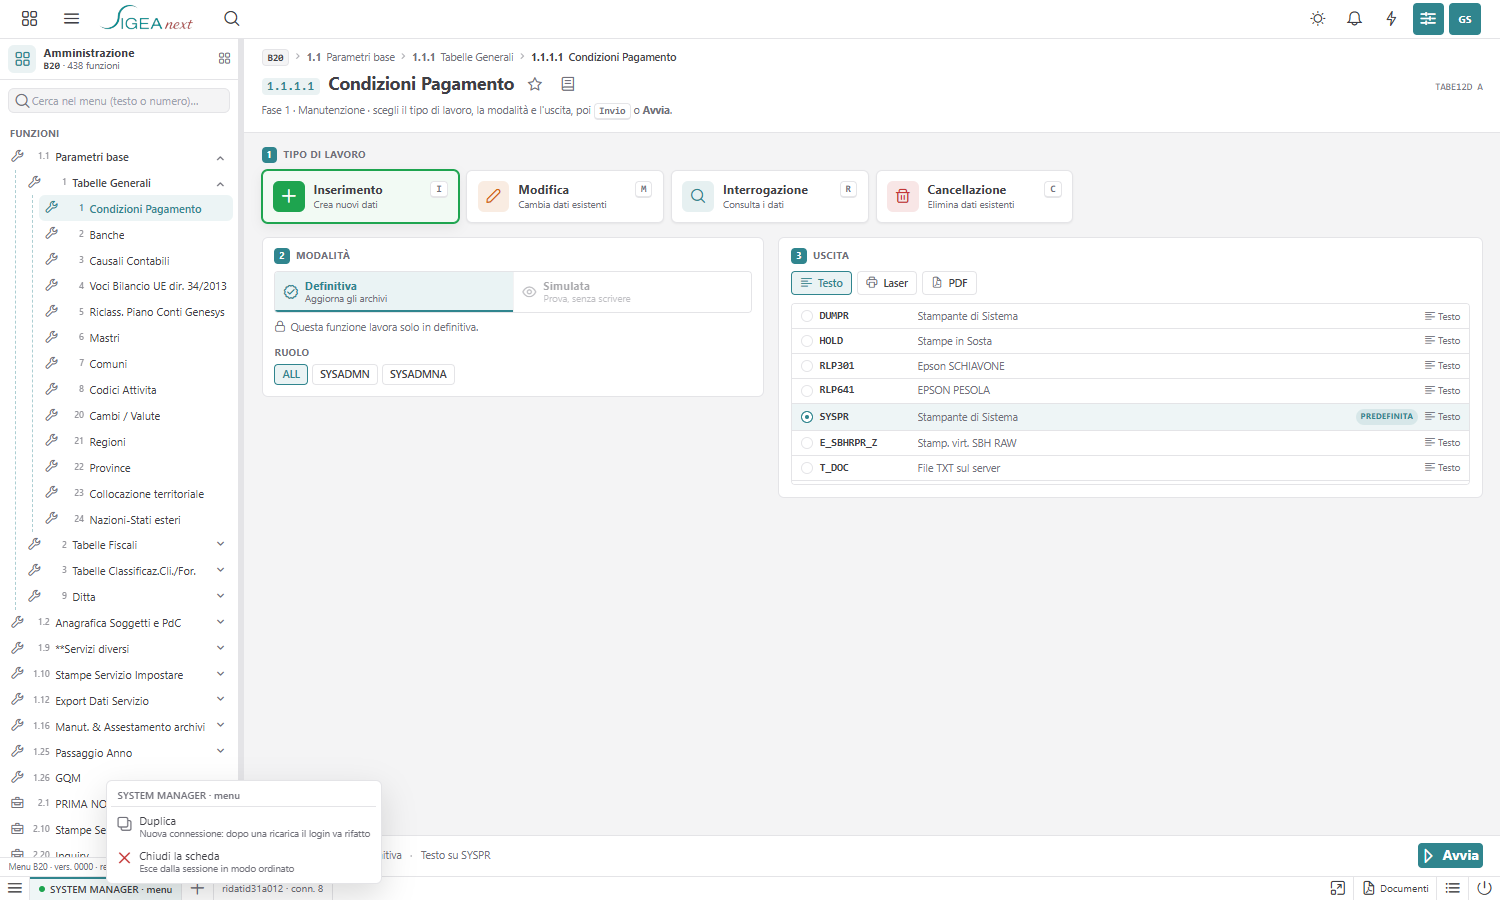Screen dimensions: 1500x900
Task: Click the power icon in status bar
Action: coord(1484,888)
